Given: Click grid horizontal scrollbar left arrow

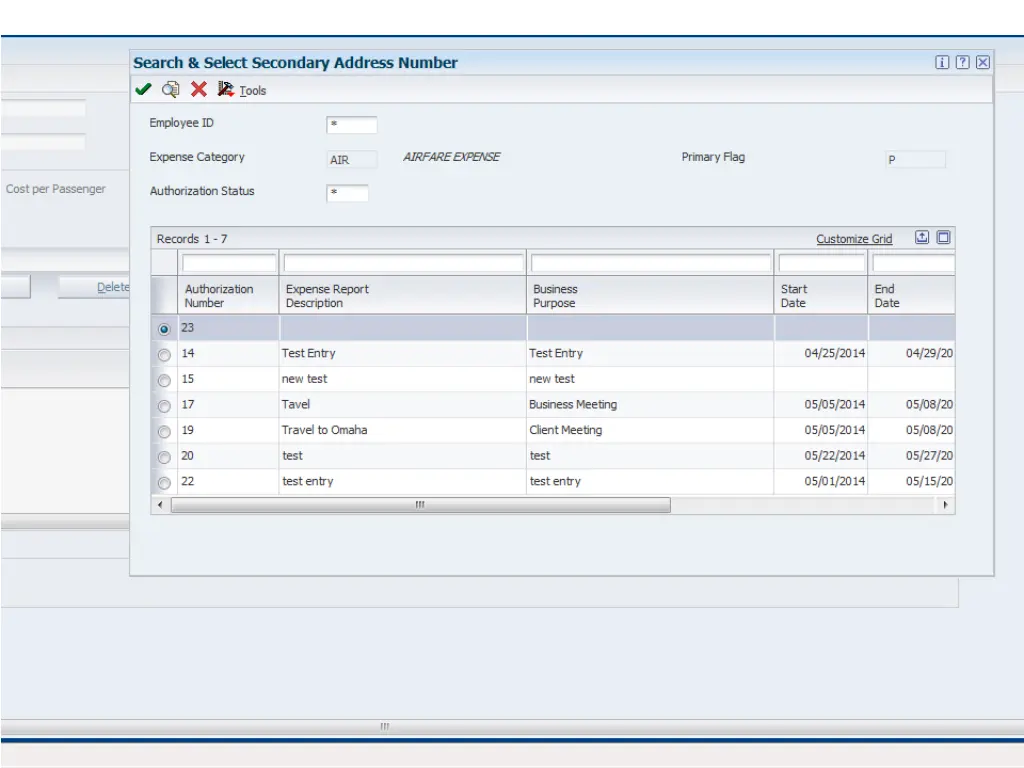Looking at the screenshot, I should (160, 505).
